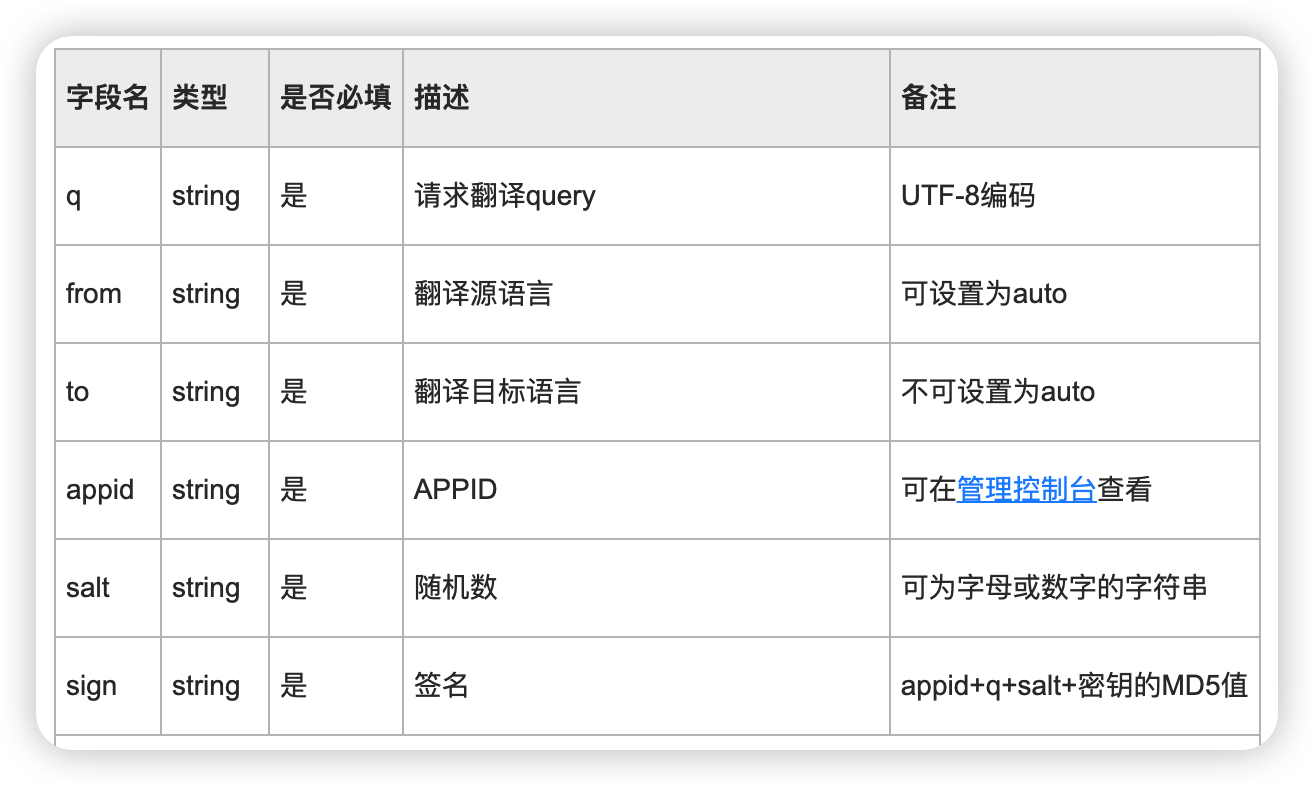Click the 描述 column header
Viewport: 1314px width, 786px height.
(x=442, y=98)
